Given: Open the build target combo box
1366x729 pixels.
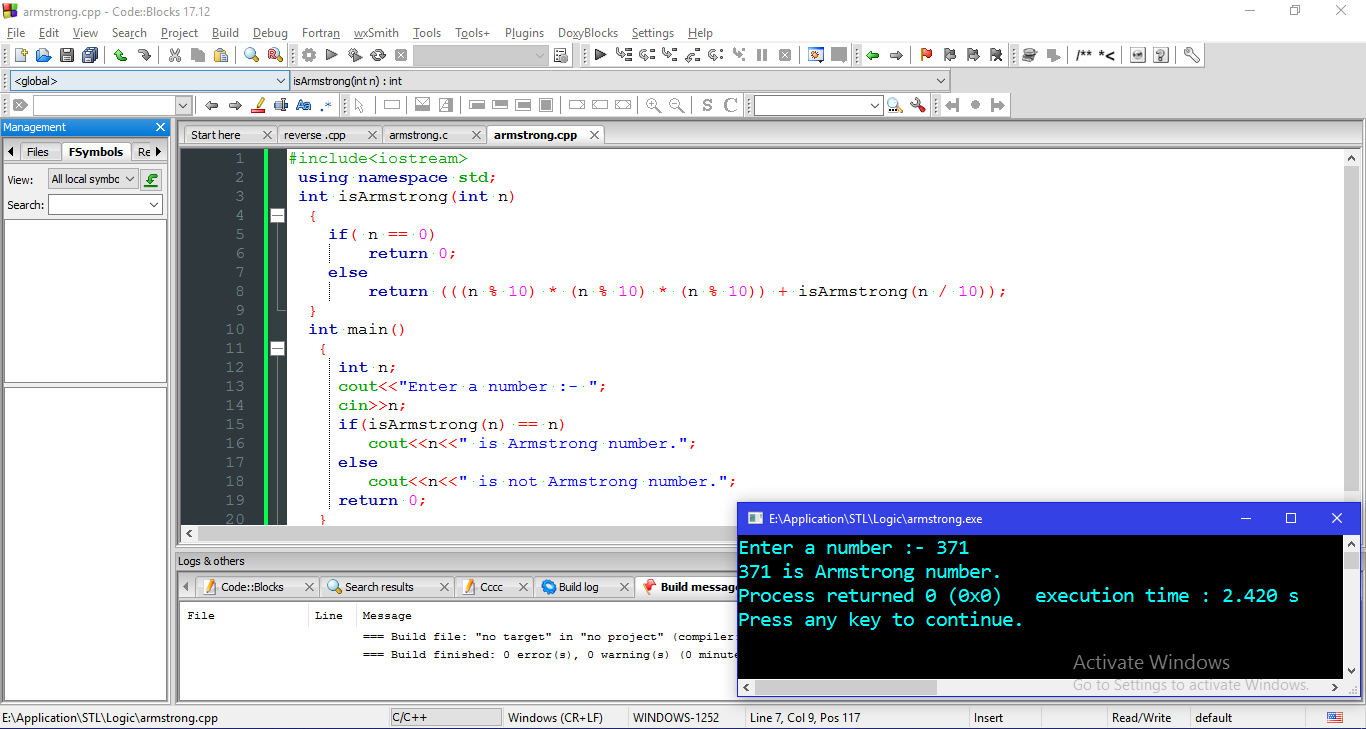Looking at the screenshot, I should (x=480, y=55).
